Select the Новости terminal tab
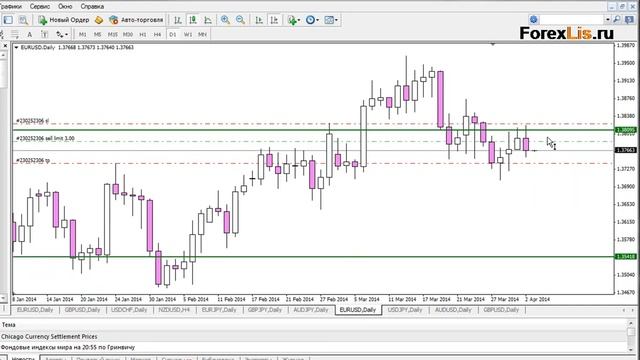 coord(23,358)
